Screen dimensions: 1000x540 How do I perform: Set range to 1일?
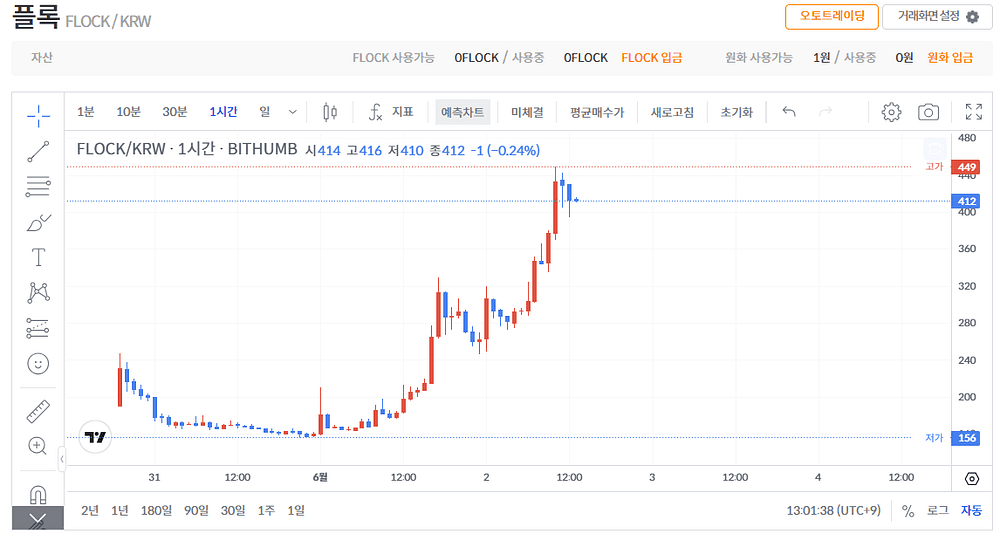(296, 511)
